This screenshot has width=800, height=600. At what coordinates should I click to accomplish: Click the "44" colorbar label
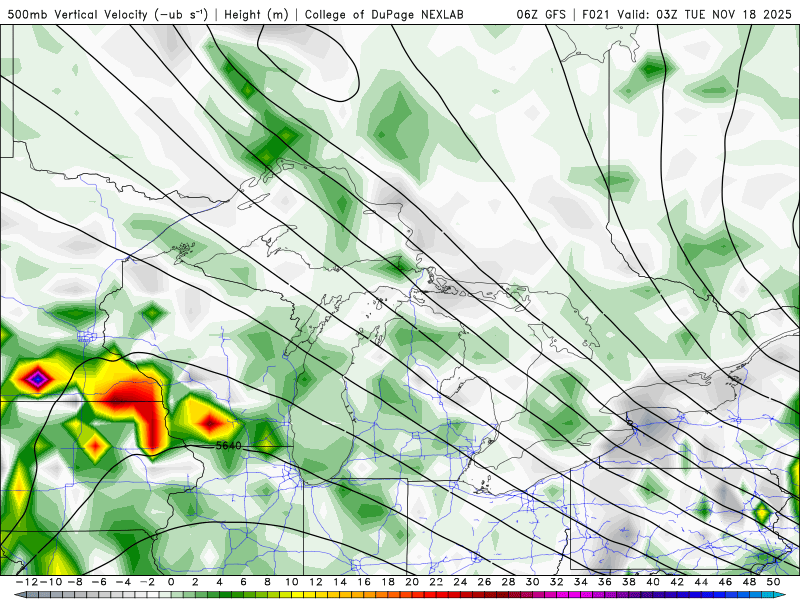701,582
